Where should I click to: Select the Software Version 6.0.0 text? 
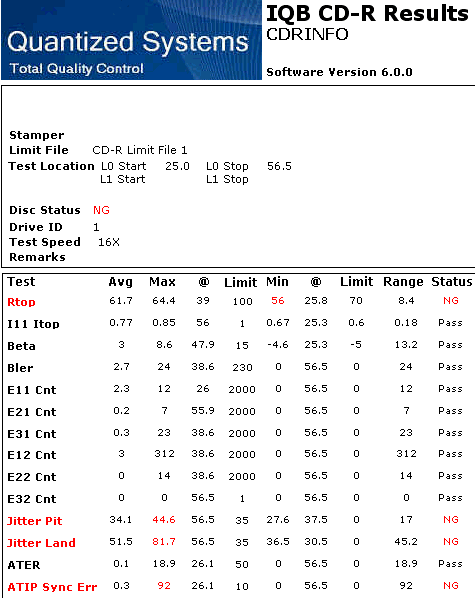coord(339,72)
